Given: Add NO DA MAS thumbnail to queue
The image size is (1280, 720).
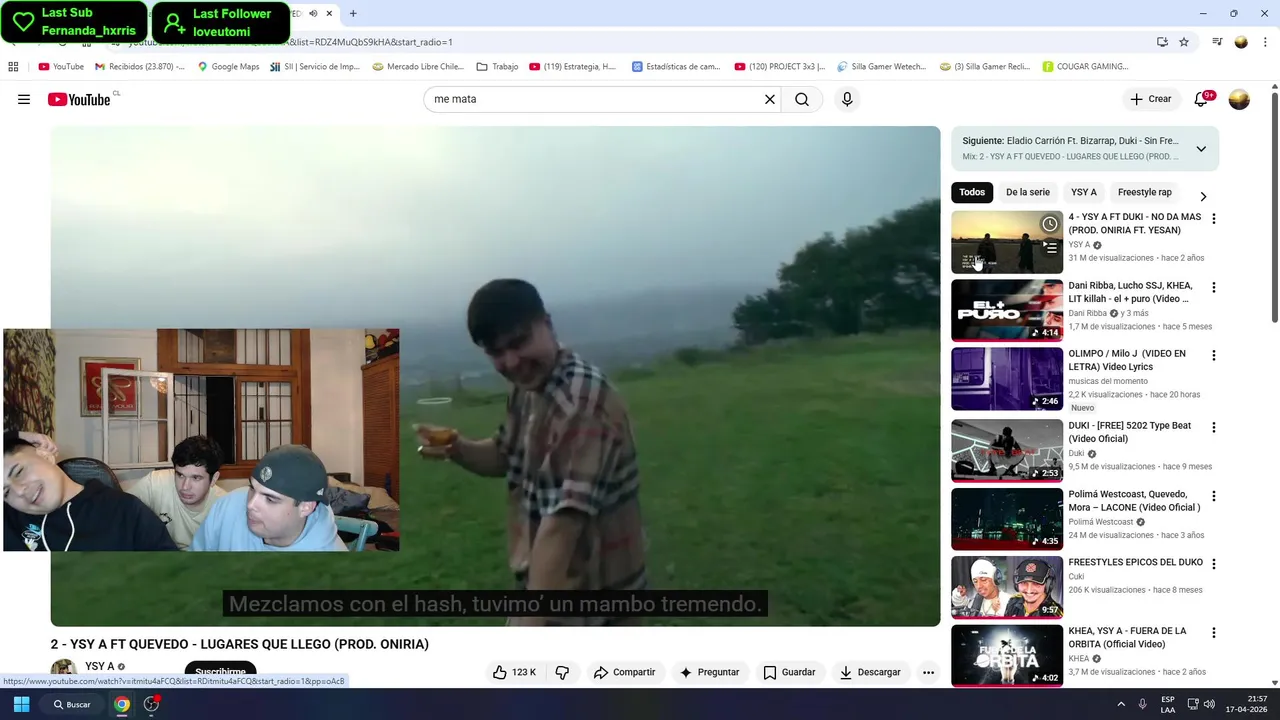Looking at the screenshot, I should pos(1049,248).
